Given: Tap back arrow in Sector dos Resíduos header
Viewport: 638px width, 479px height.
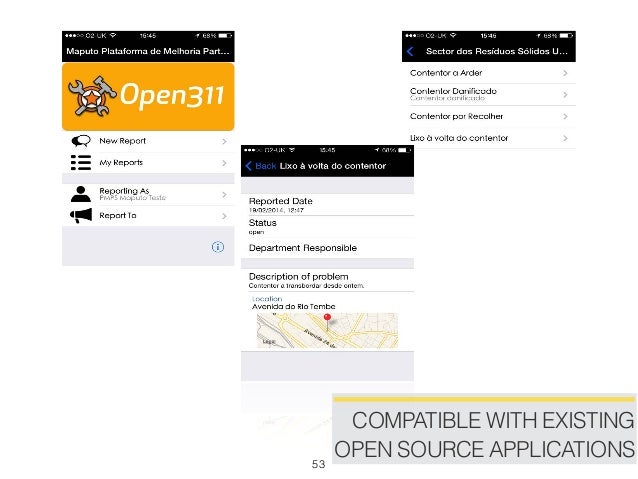Looking at the screenshot, I should (x=410, y=51).
